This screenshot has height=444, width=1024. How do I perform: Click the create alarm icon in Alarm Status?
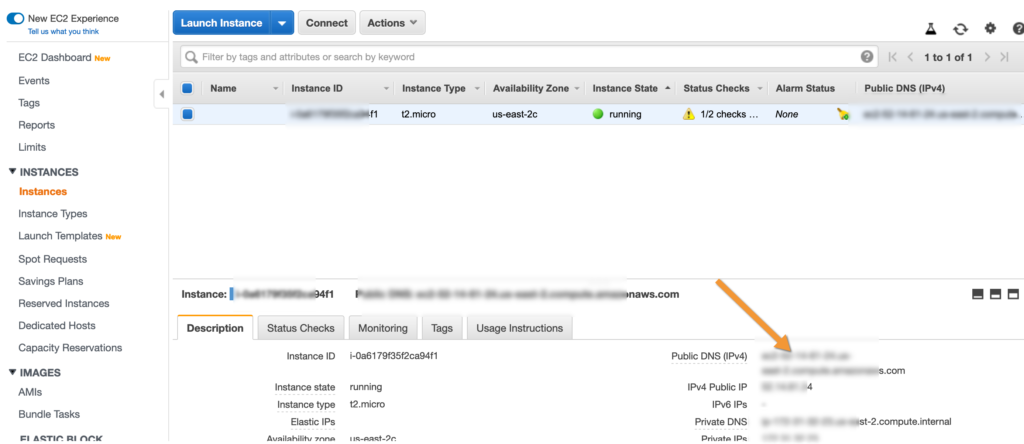coord(844,114)
